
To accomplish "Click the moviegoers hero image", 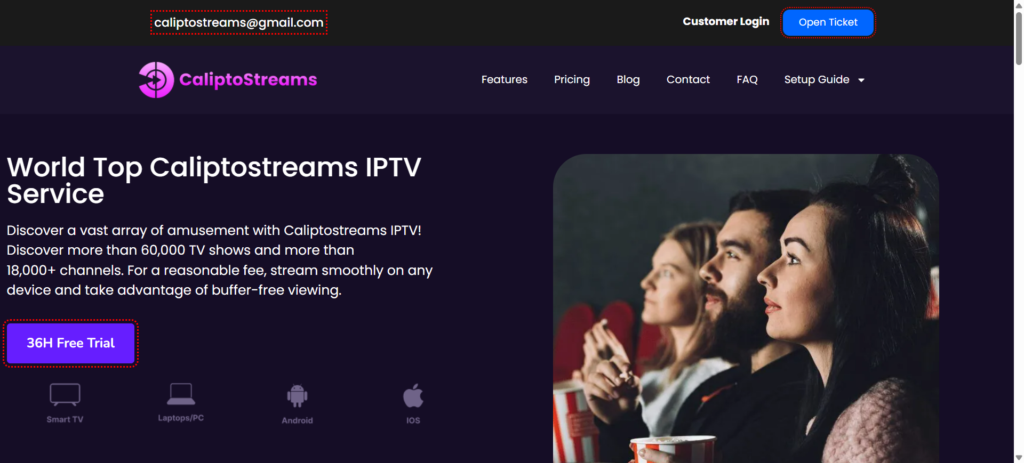I will 746,308.
